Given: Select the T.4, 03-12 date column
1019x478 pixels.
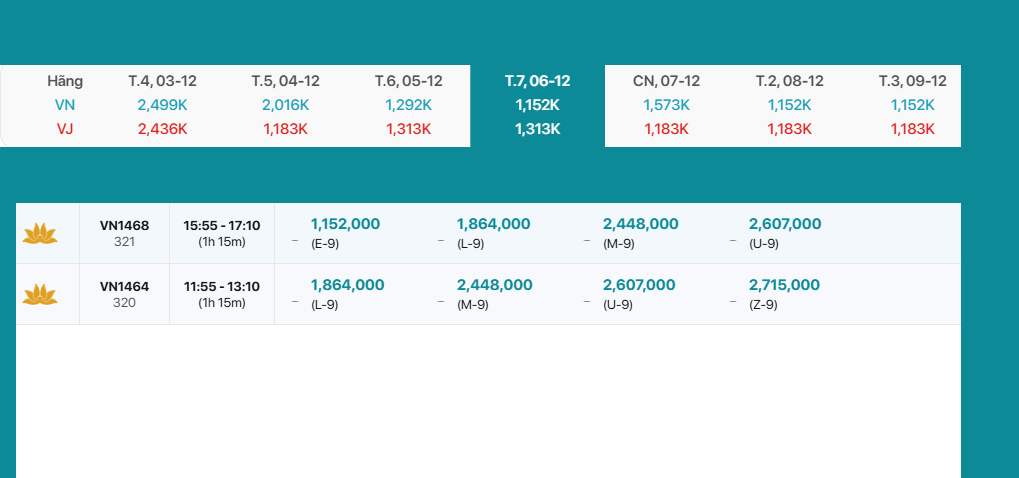Looking at the screenshot, I should tap(162, 81).
